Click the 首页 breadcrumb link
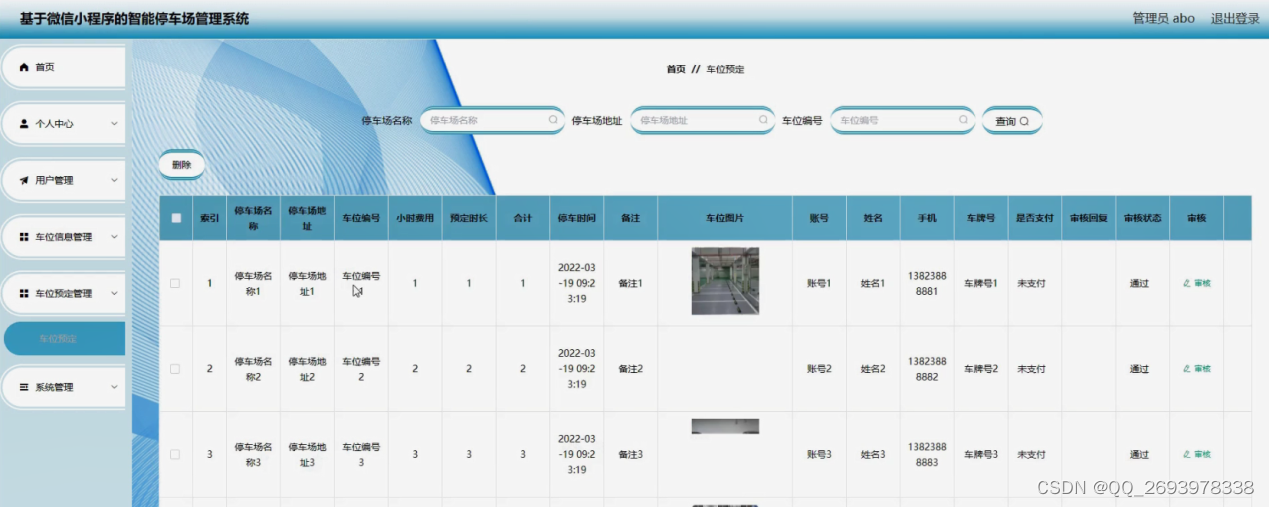 (x=676, y=70)
